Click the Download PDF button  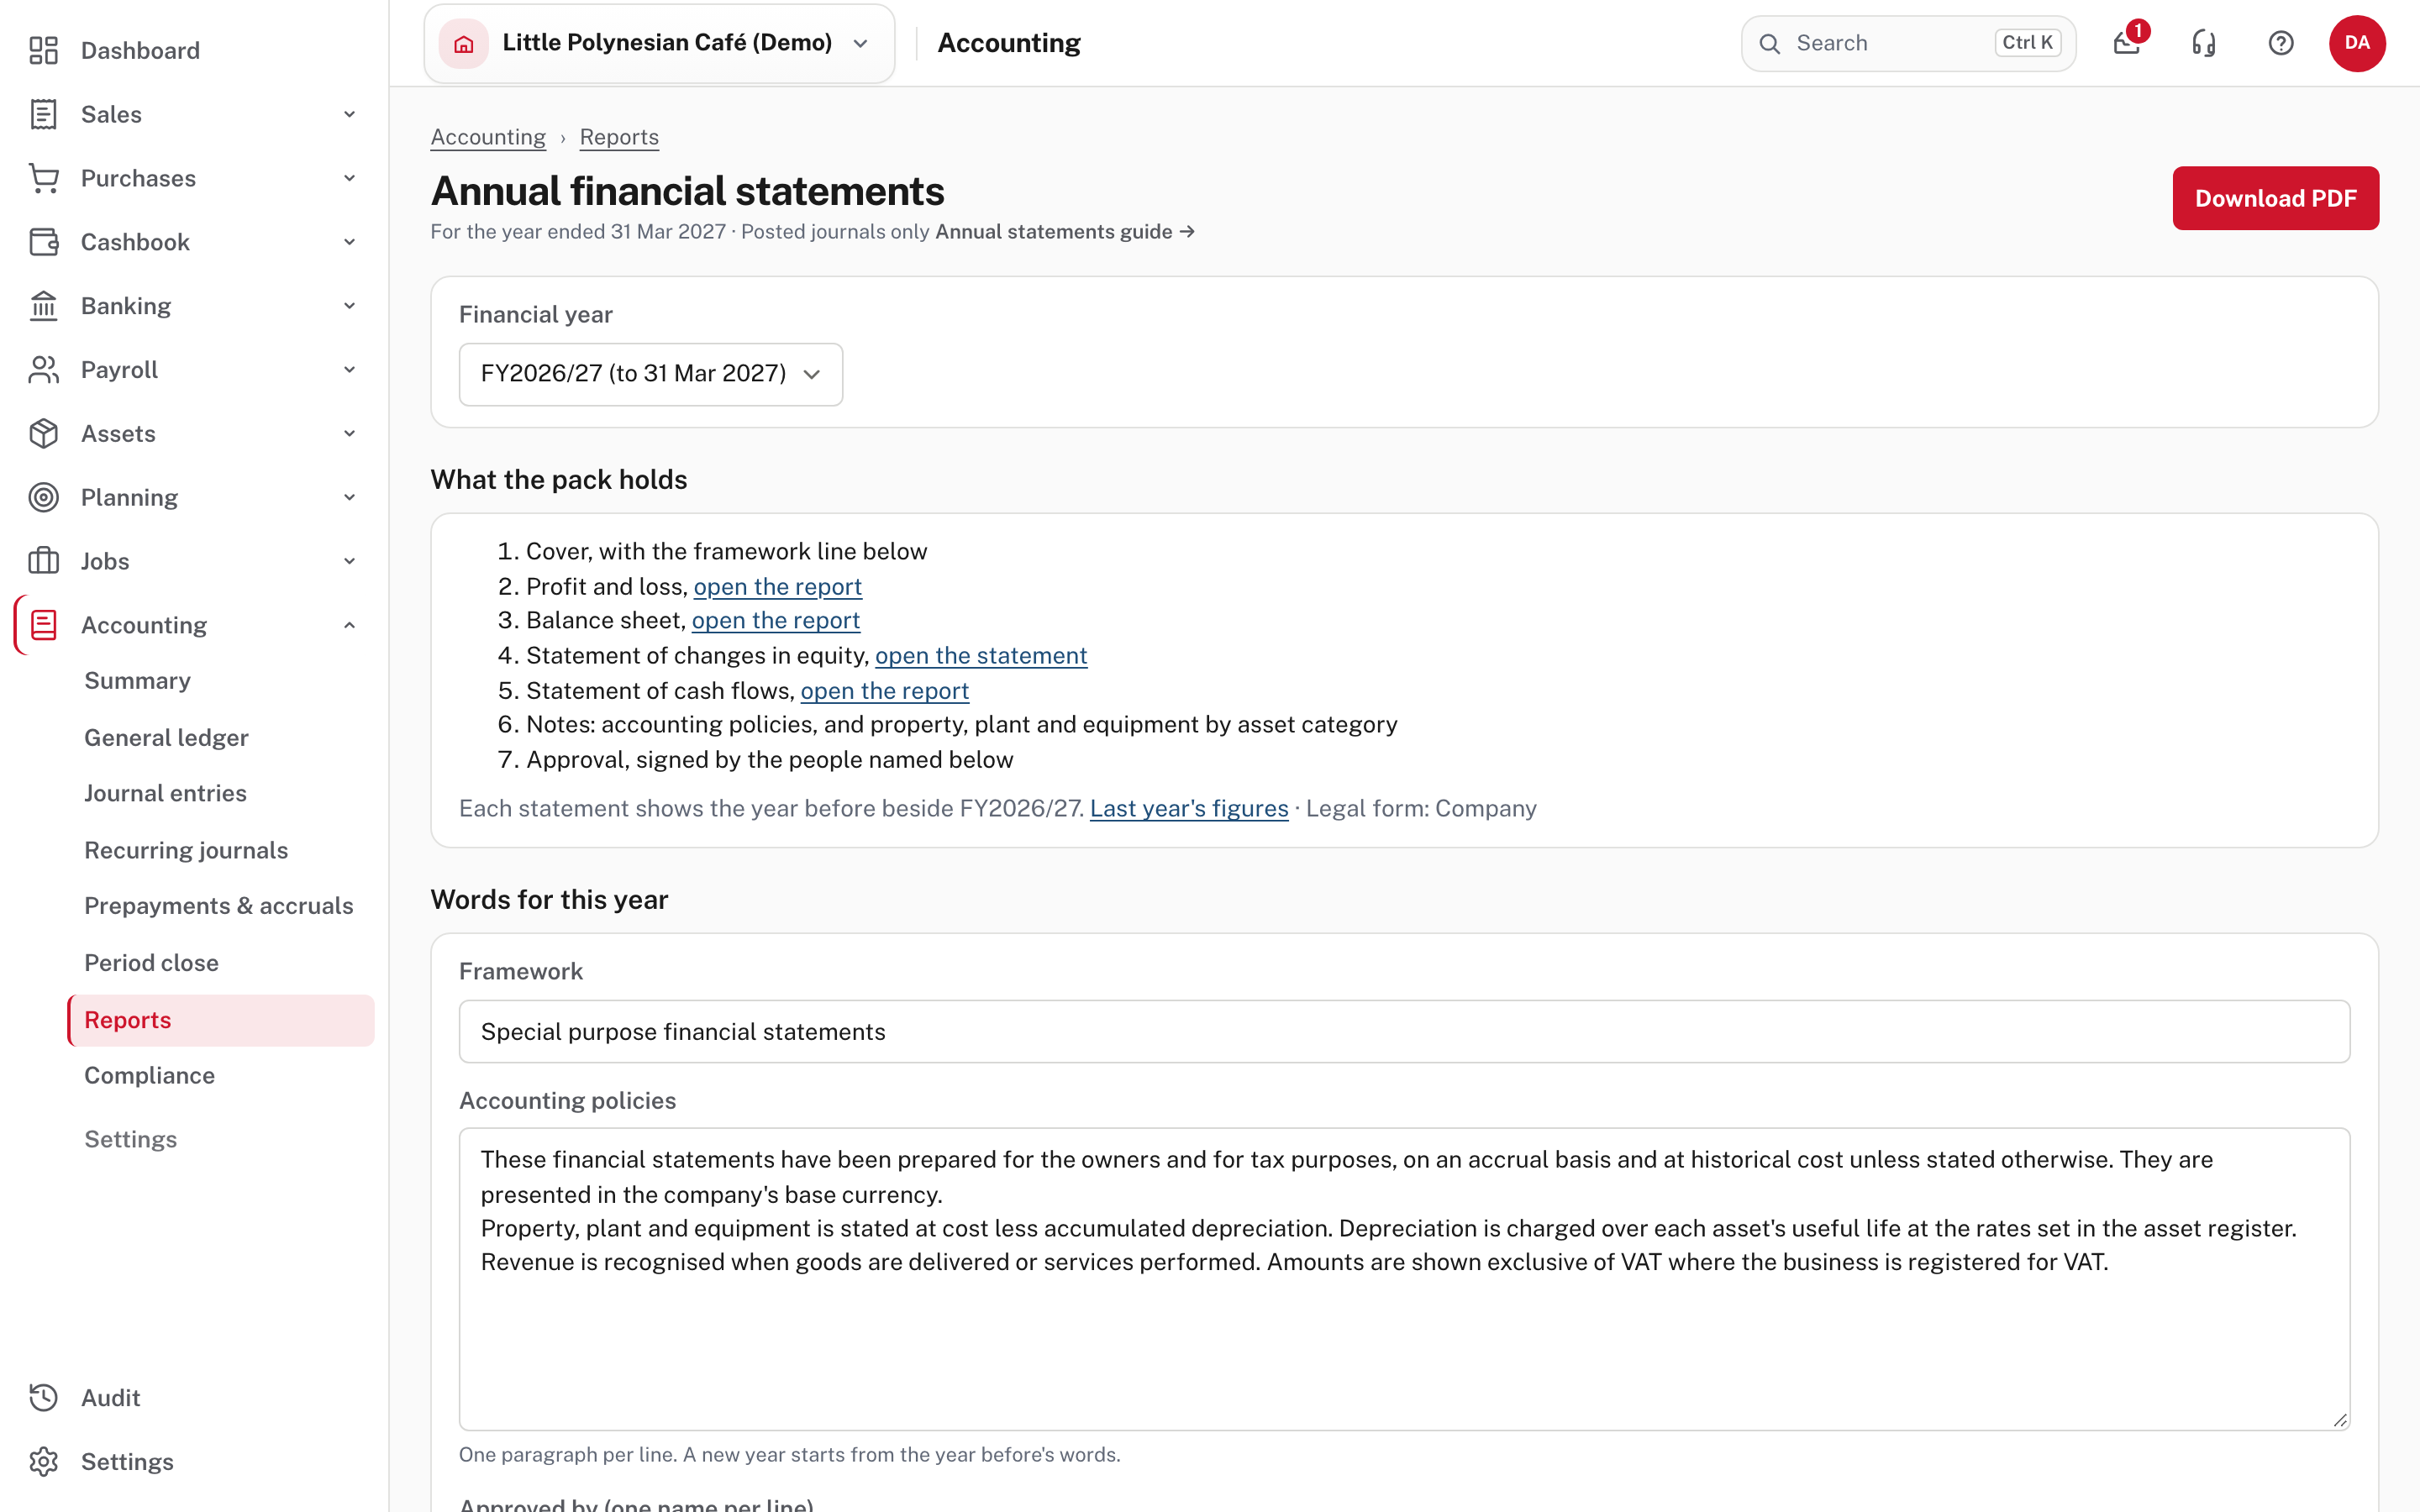point(2275,198)
